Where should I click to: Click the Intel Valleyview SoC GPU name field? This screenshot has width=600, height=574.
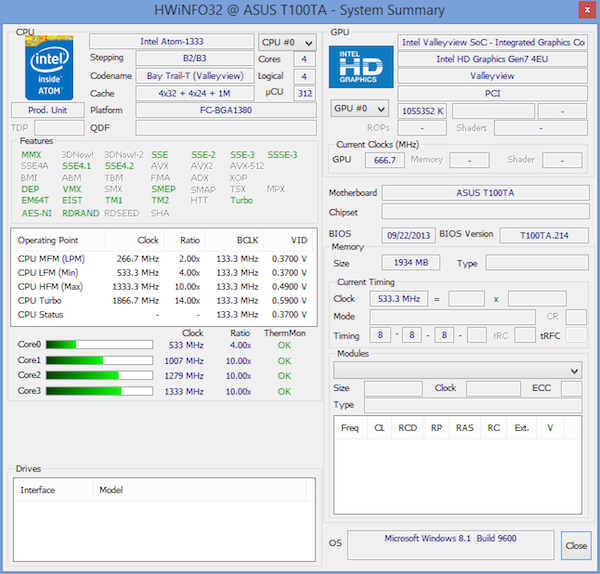click(492, 42)
